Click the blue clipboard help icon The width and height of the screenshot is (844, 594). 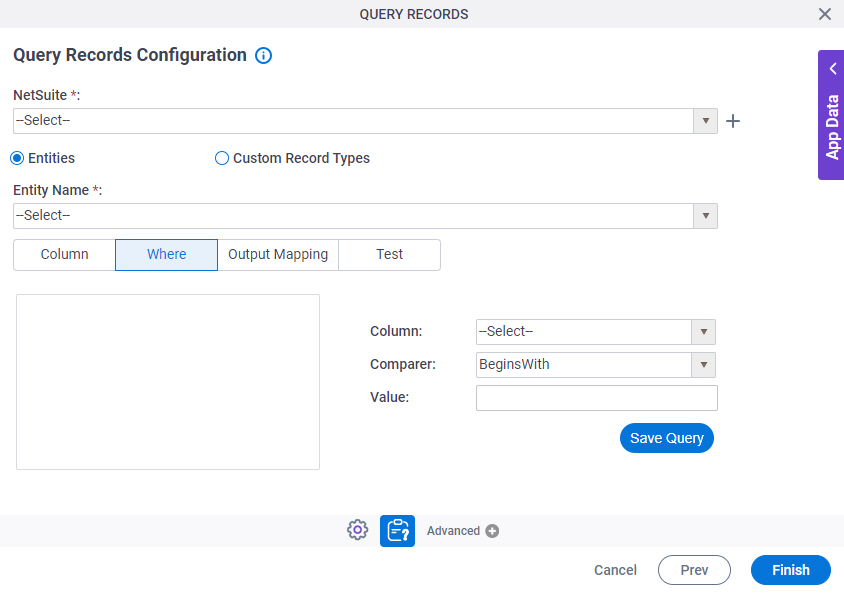[397, 530]
